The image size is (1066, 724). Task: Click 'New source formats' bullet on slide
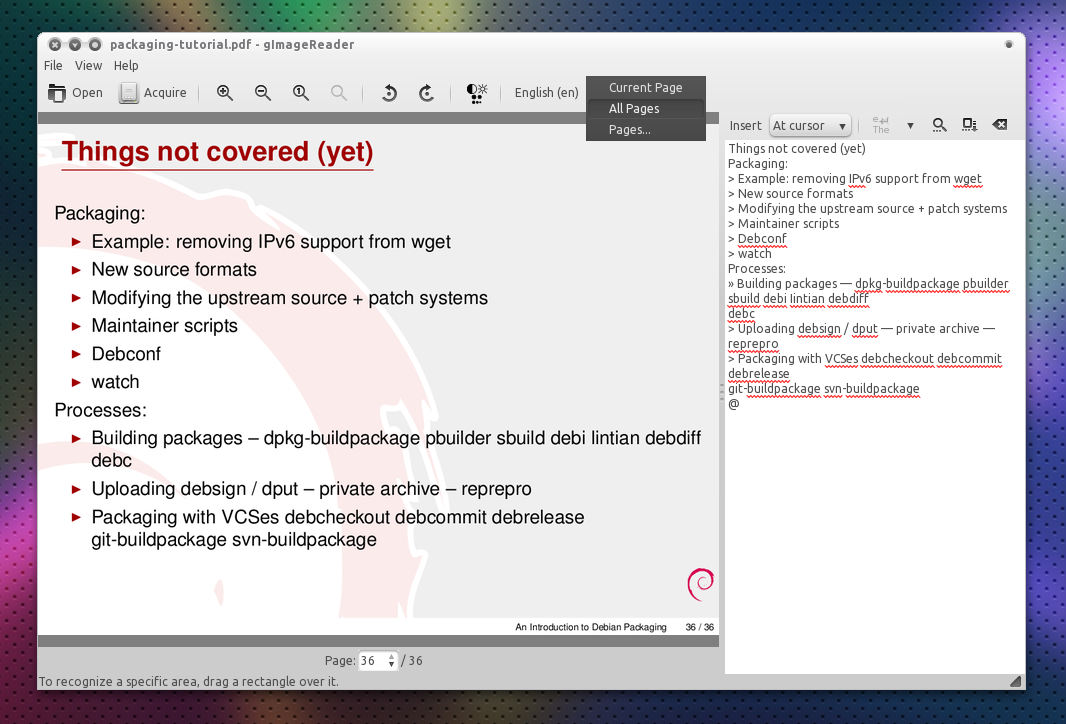(x=174, y=270)
